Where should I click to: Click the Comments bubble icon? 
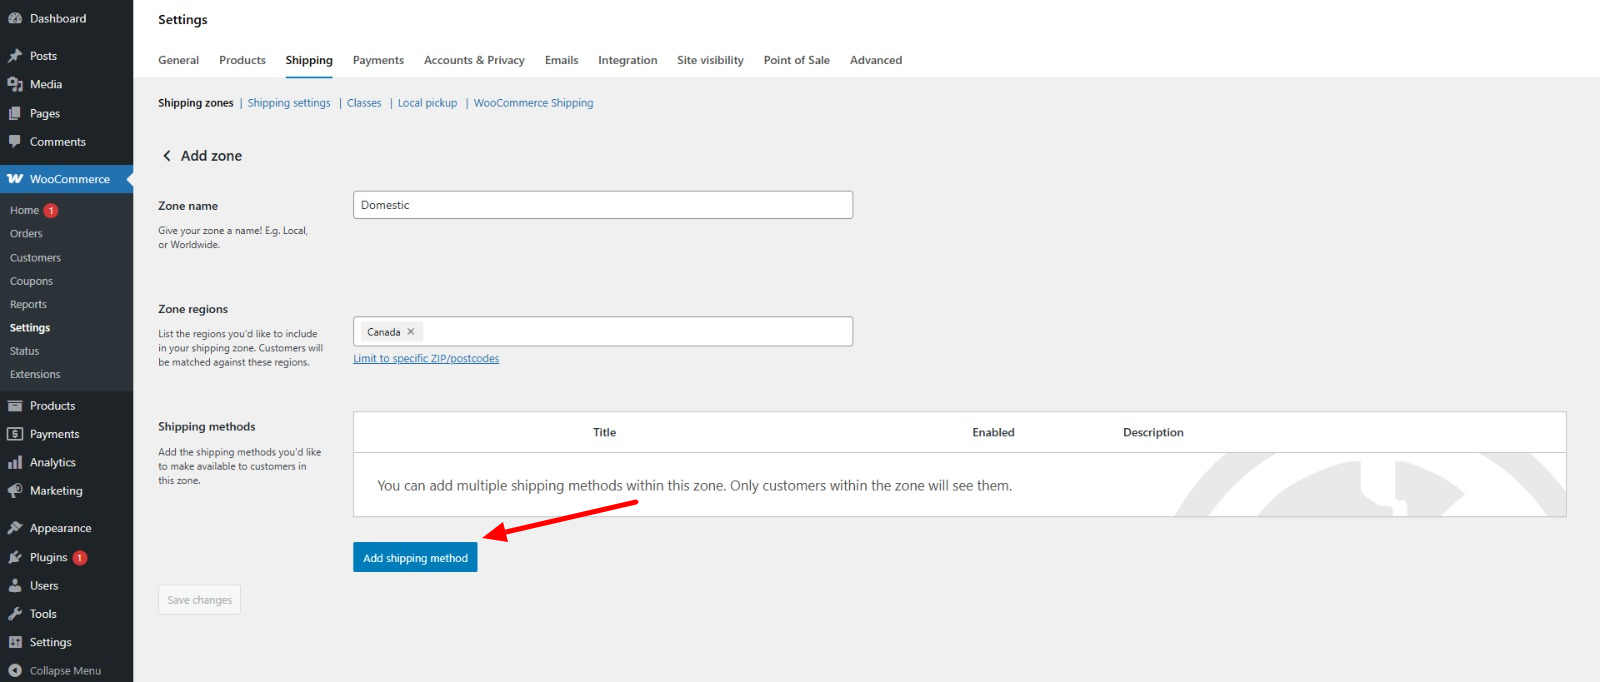(x=15, y=141)
